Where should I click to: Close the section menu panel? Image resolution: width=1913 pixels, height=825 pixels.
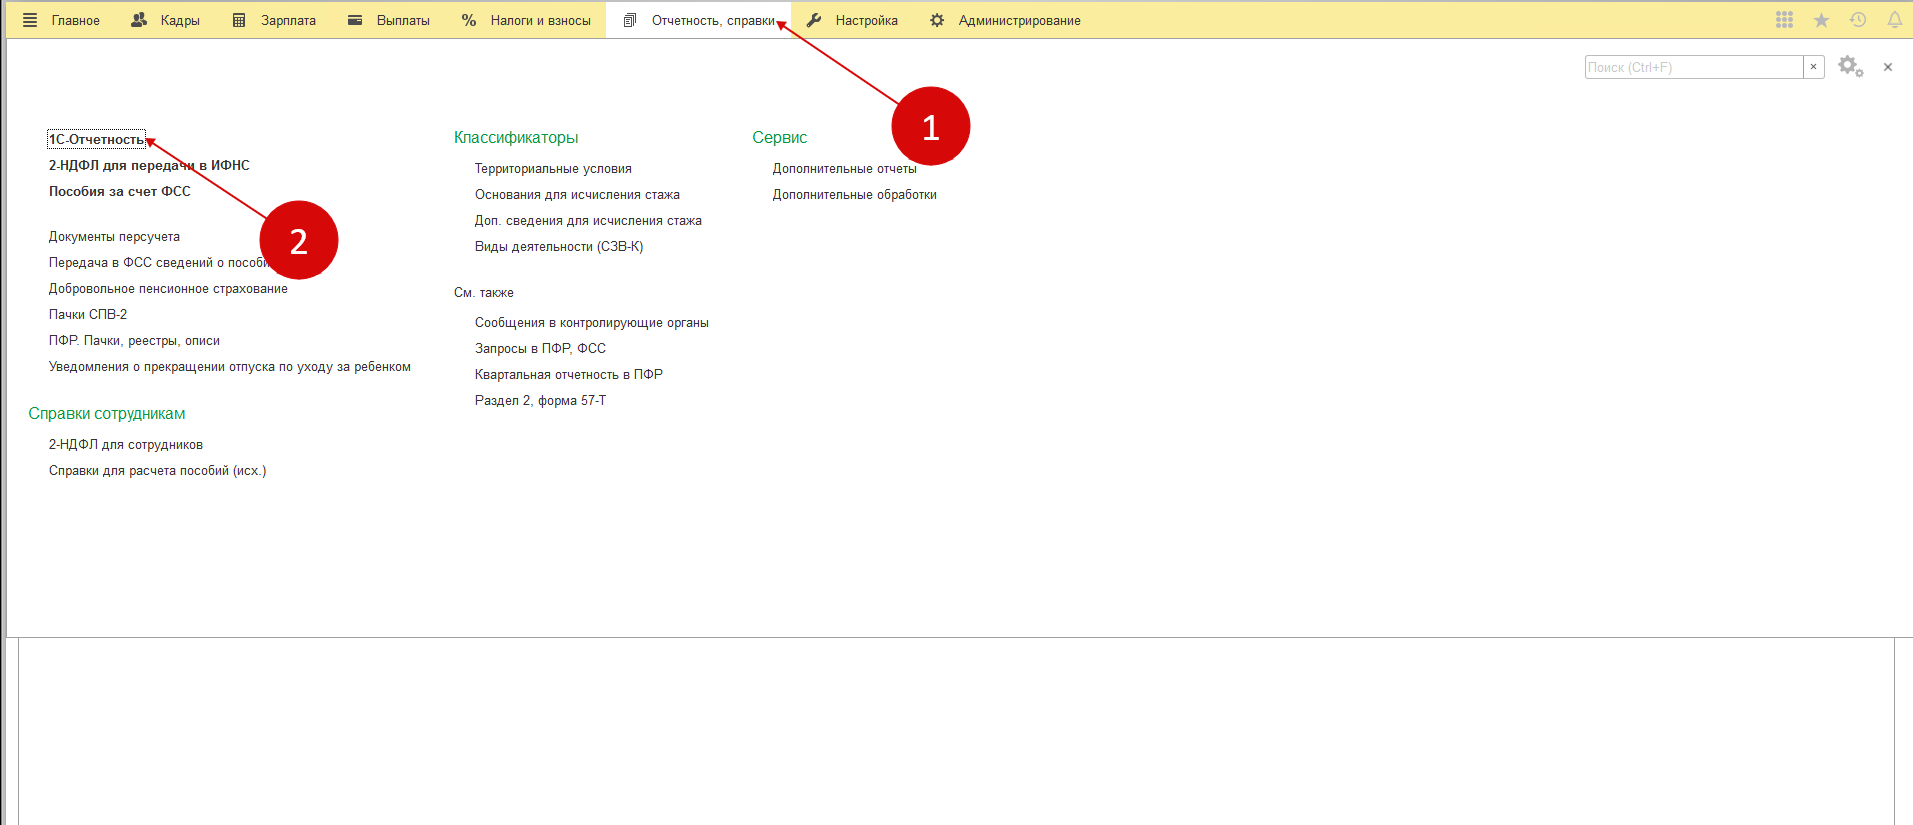pos(1888,67)
